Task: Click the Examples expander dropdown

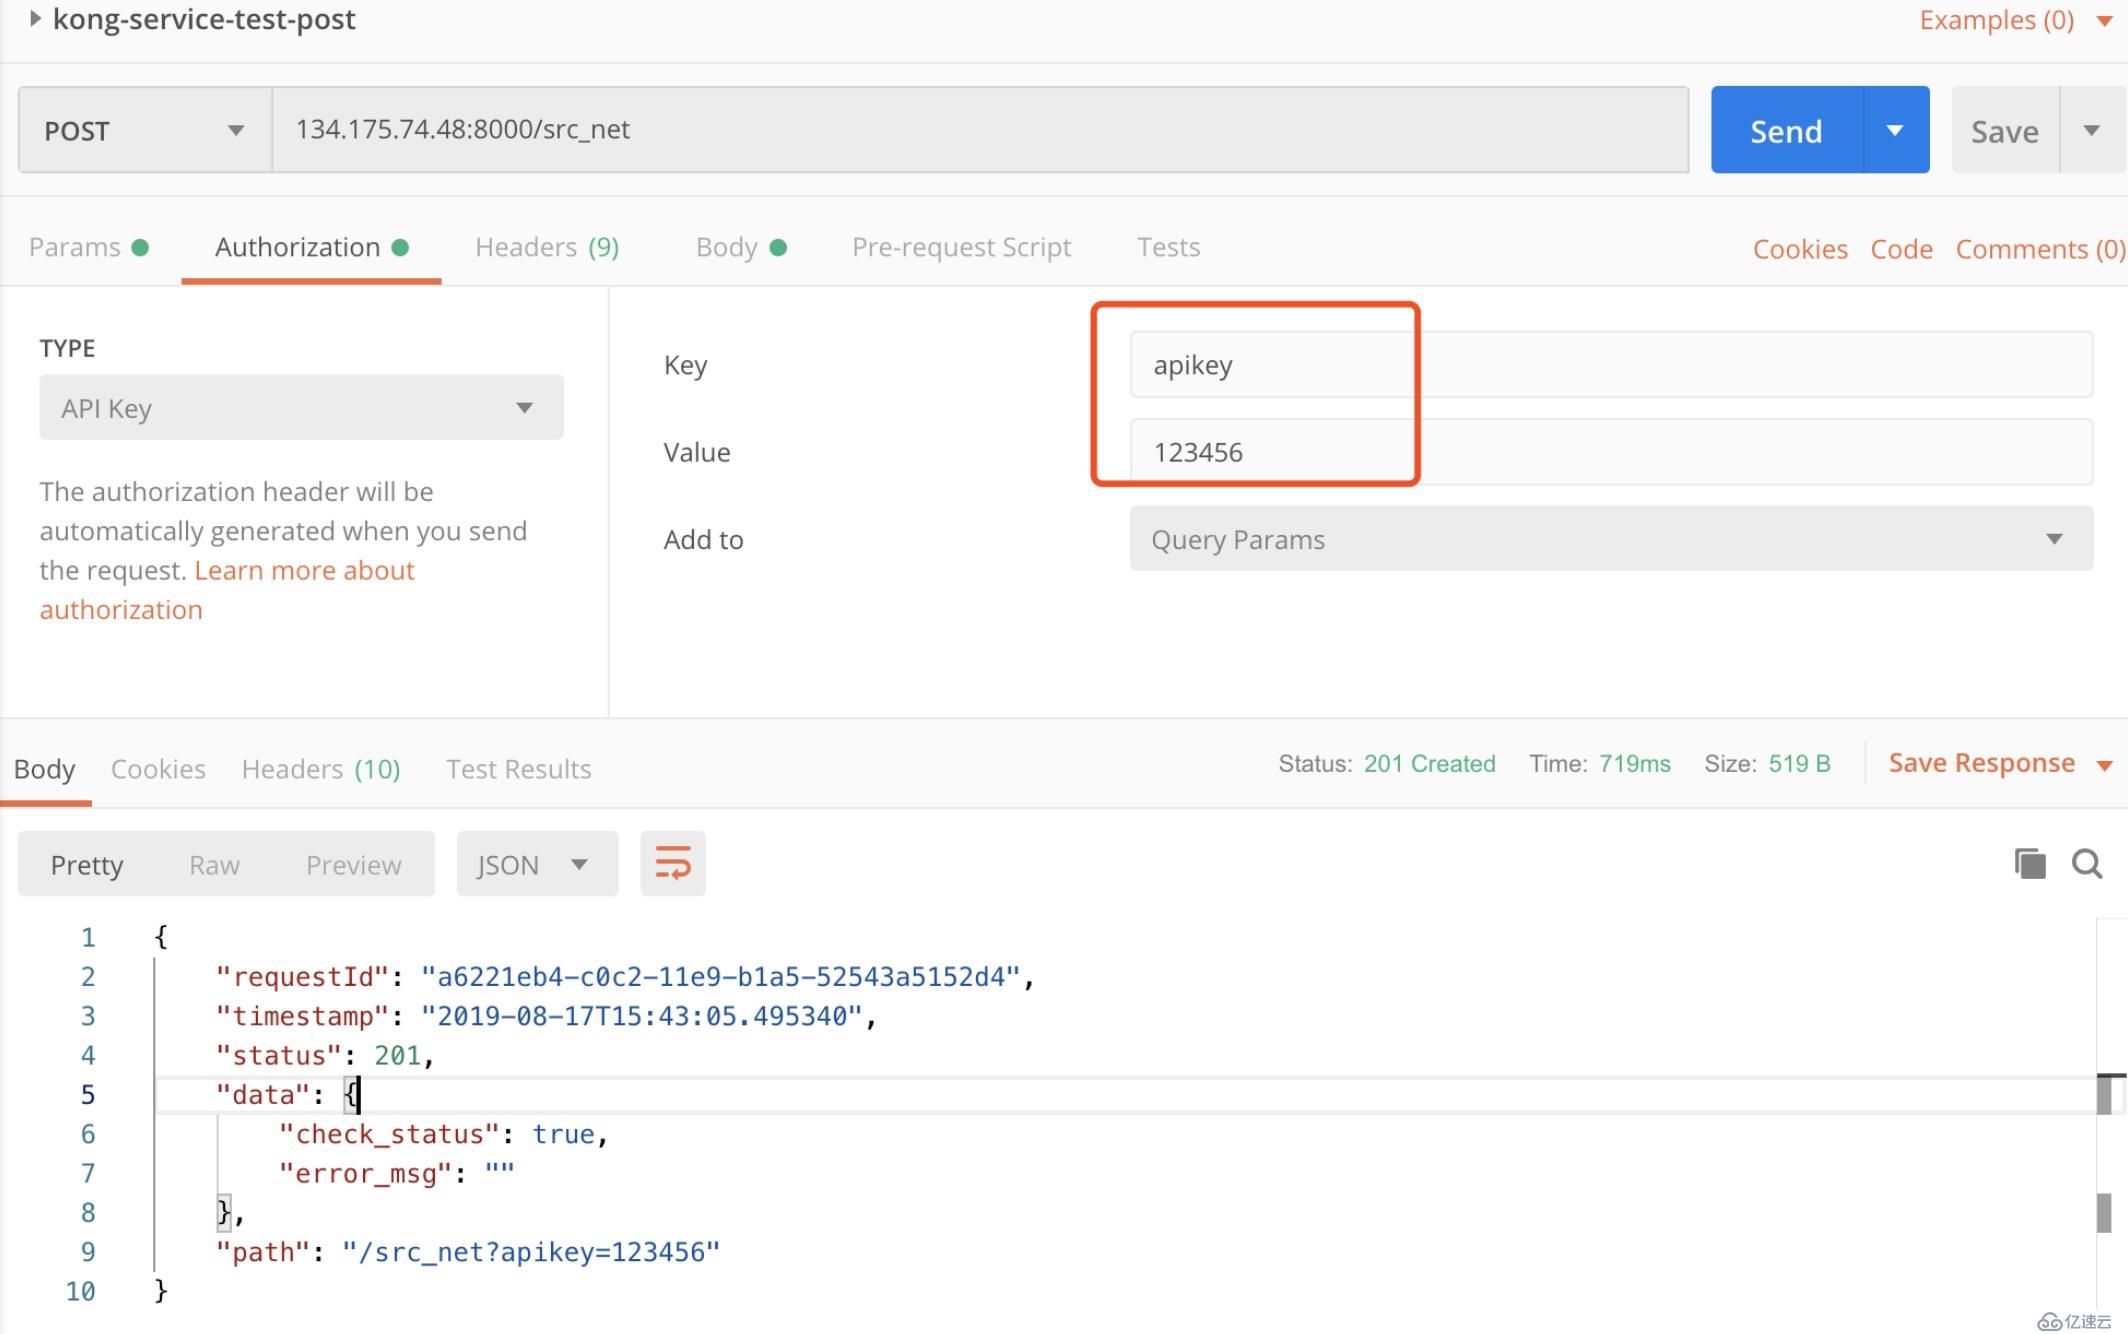Action: pyautogui.click(x=2106, y=22)
